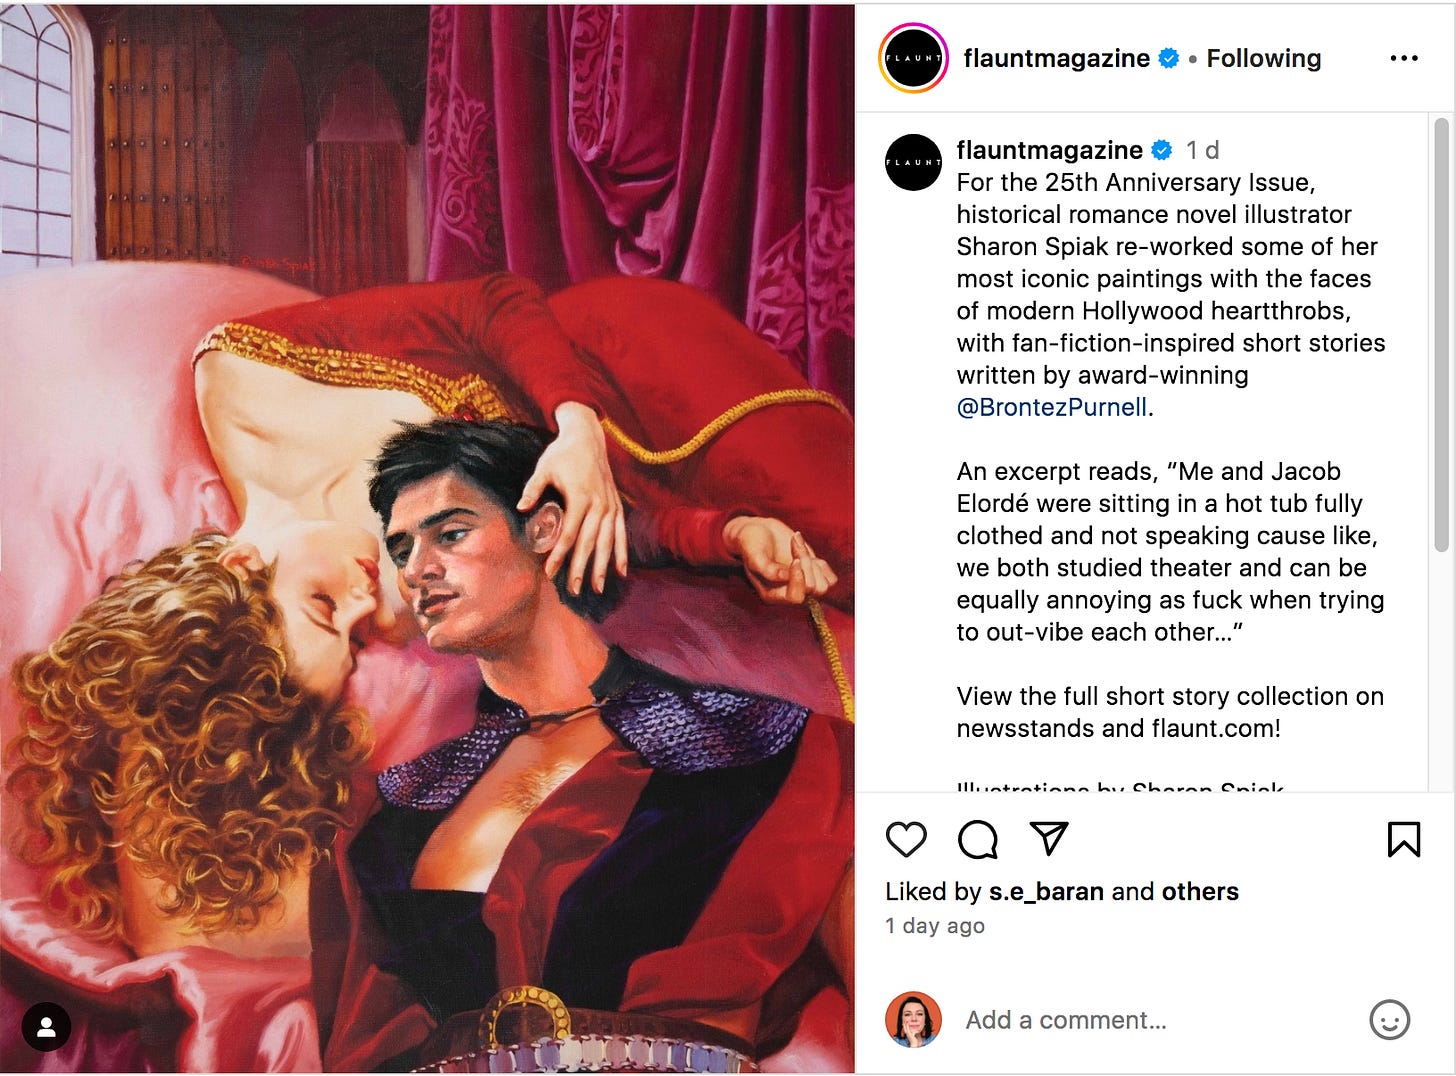Click the Flaunt logo avatar in the header
This screenshot has width=1456, height=1076.
[913, 57]
